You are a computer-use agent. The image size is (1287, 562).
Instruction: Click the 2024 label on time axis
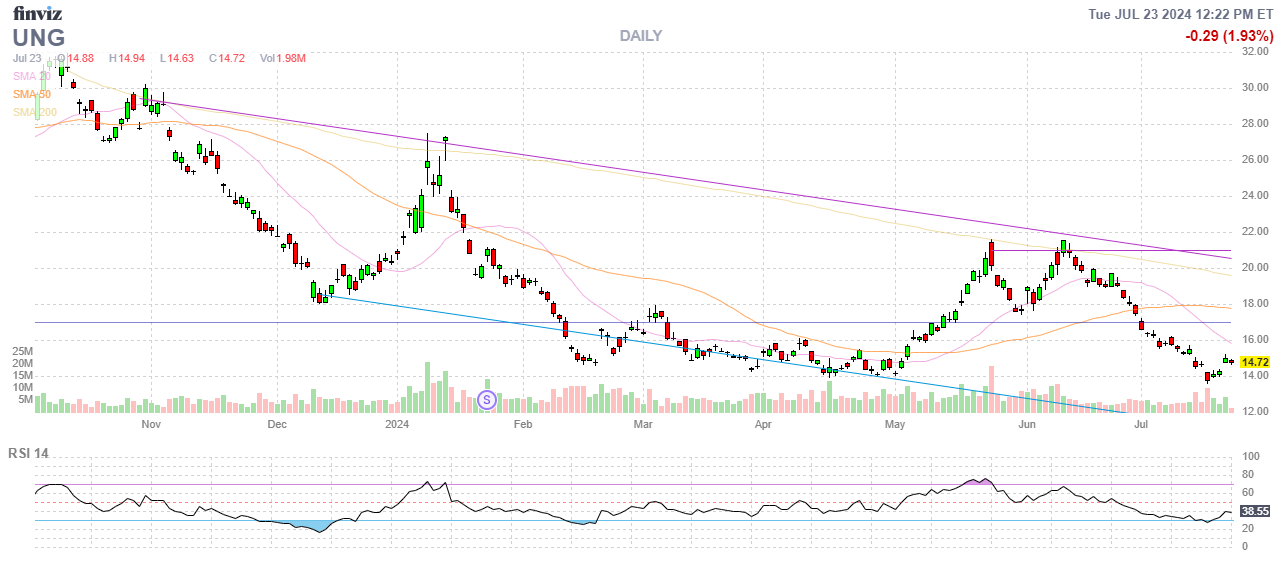coord(398,424)
